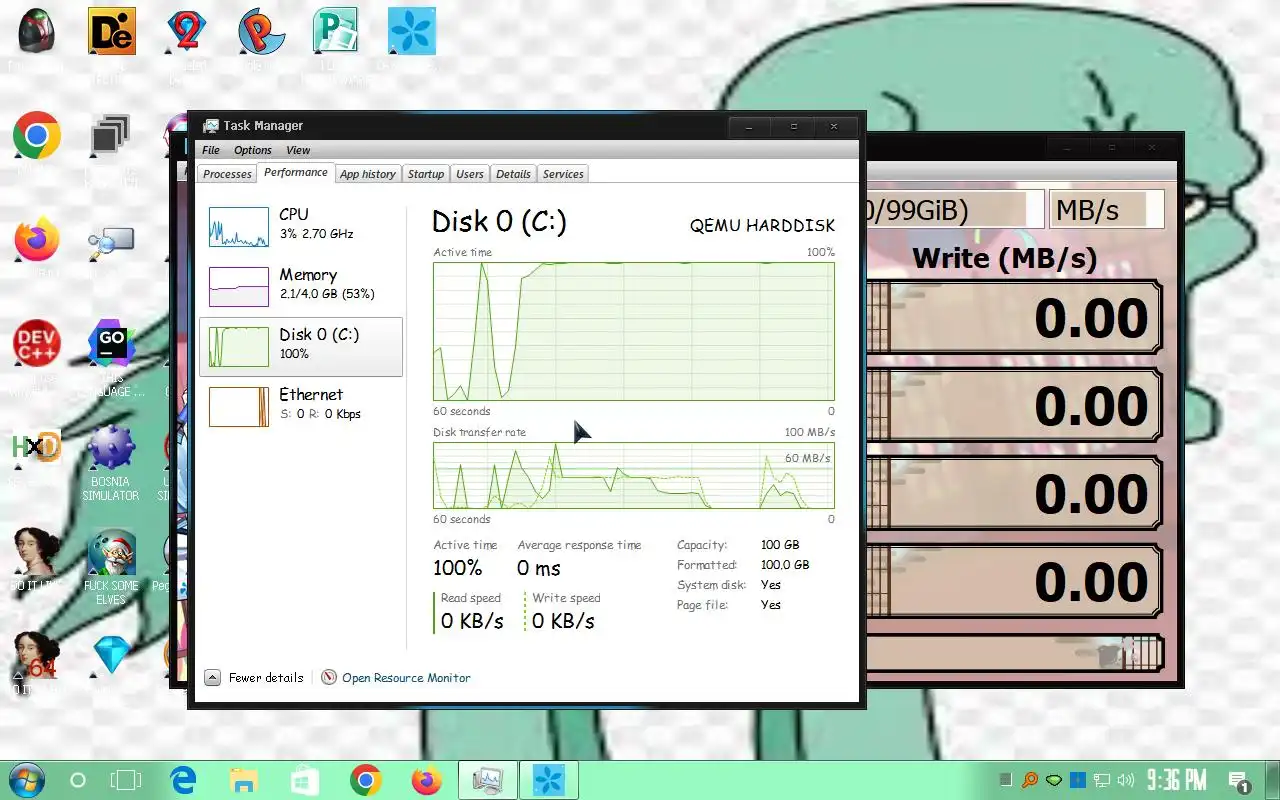Open the File menu in Task Manager

(x=211, y=150)
